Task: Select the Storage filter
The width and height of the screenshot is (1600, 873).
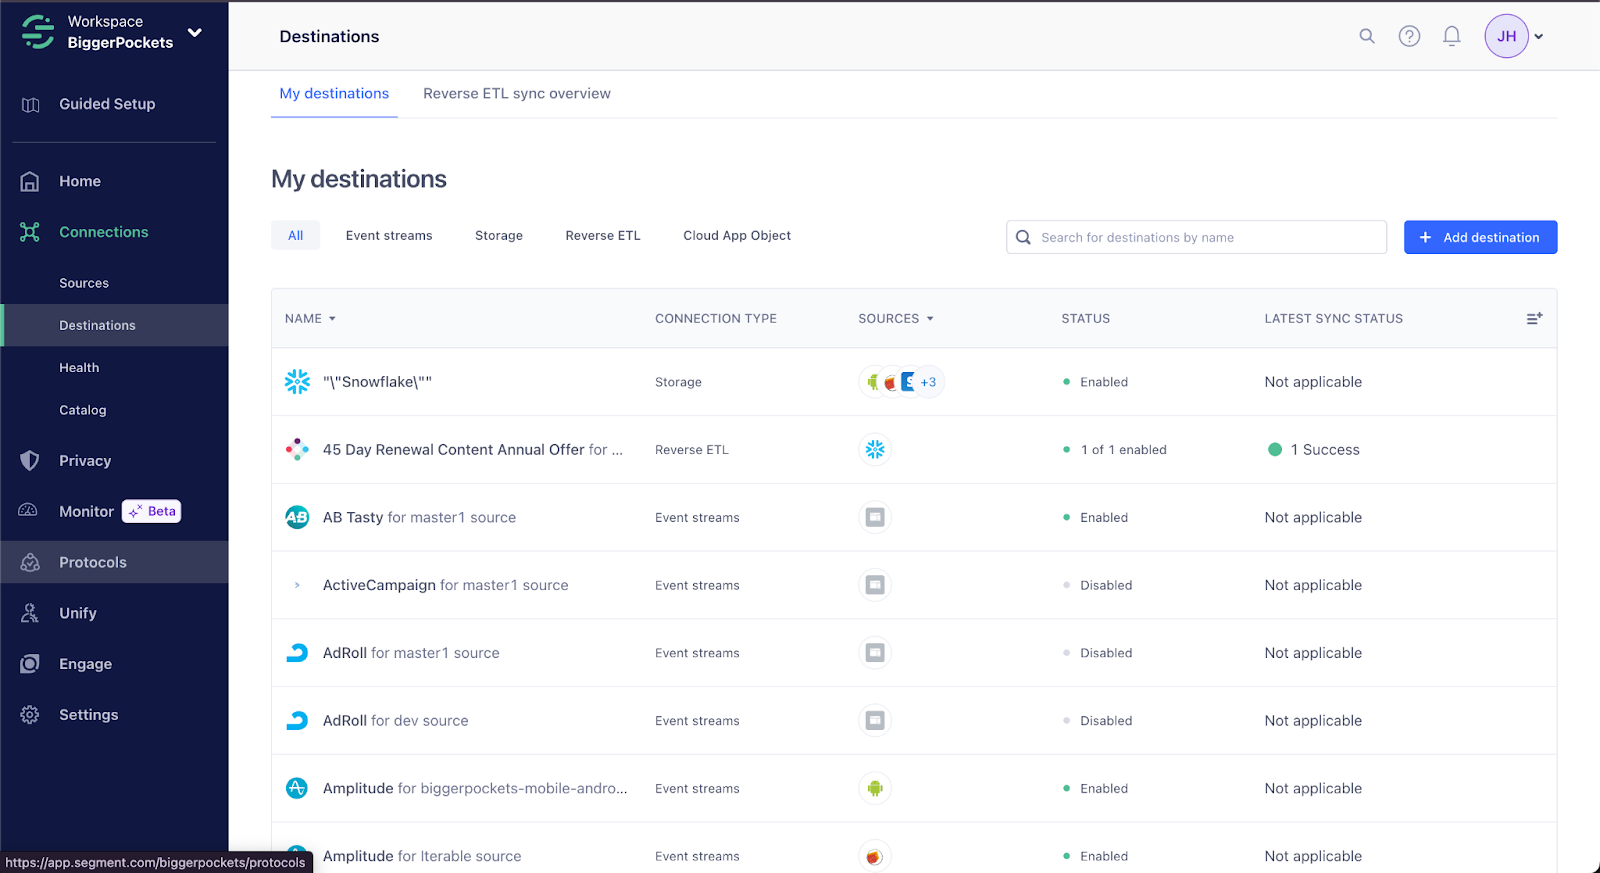Action: pyautogui.click(x=498, y=236)
